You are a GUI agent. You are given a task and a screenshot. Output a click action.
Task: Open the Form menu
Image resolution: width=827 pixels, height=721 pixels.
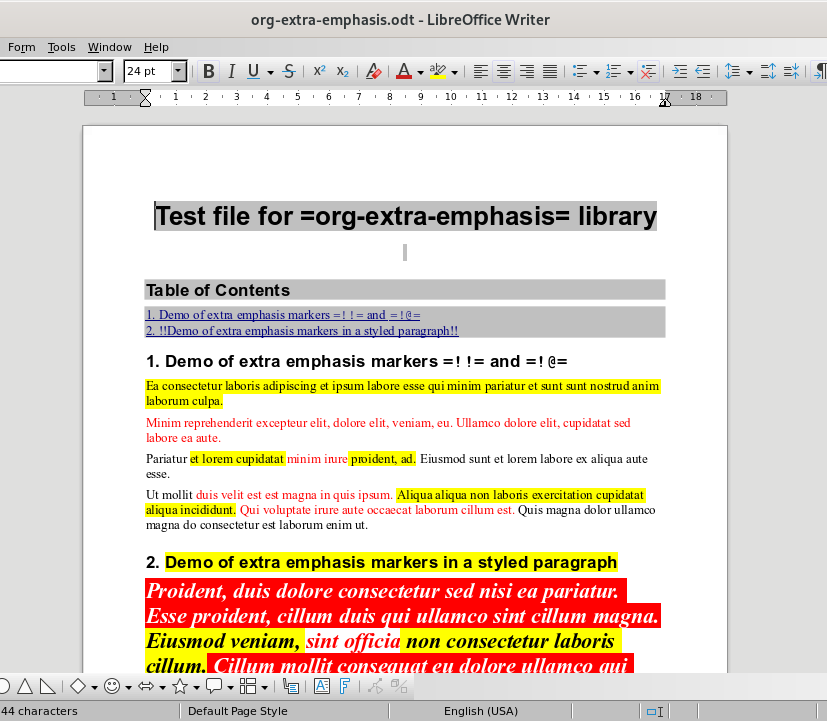22,47
